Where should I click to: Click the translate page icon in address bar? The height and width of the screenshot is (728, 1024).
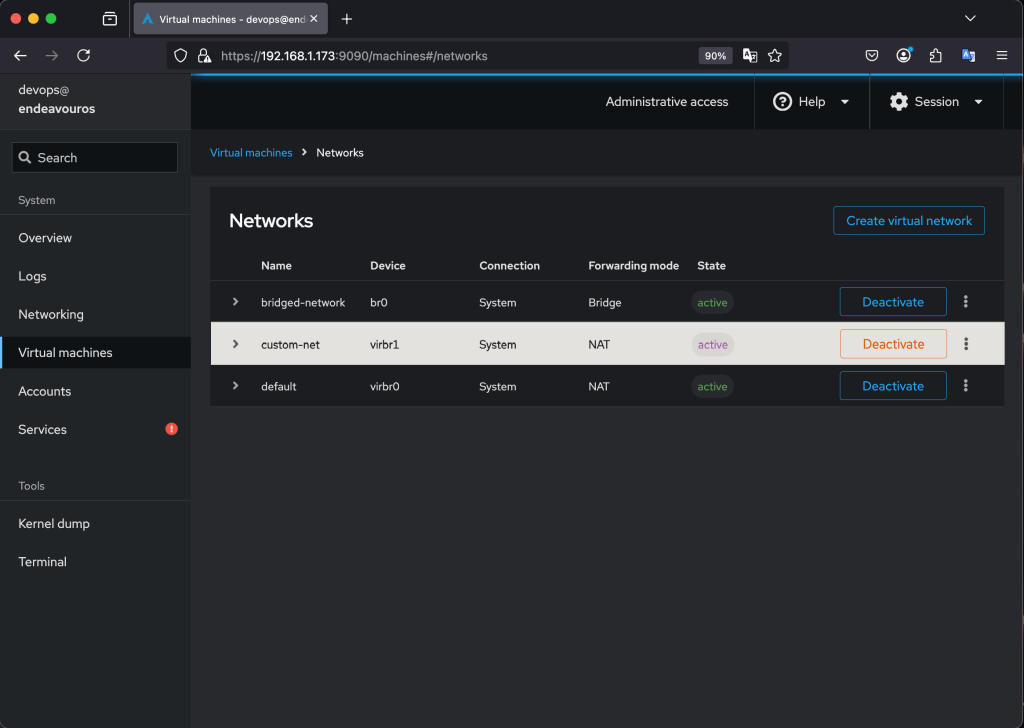750,56
